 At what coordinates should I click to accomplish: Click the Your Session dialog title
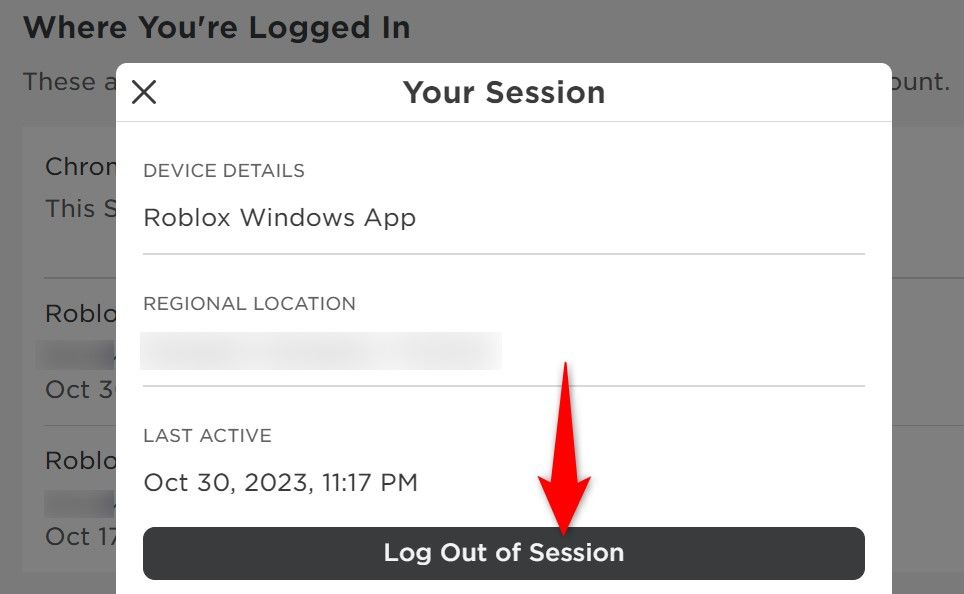pyautogui.click(x=503, y=93)
